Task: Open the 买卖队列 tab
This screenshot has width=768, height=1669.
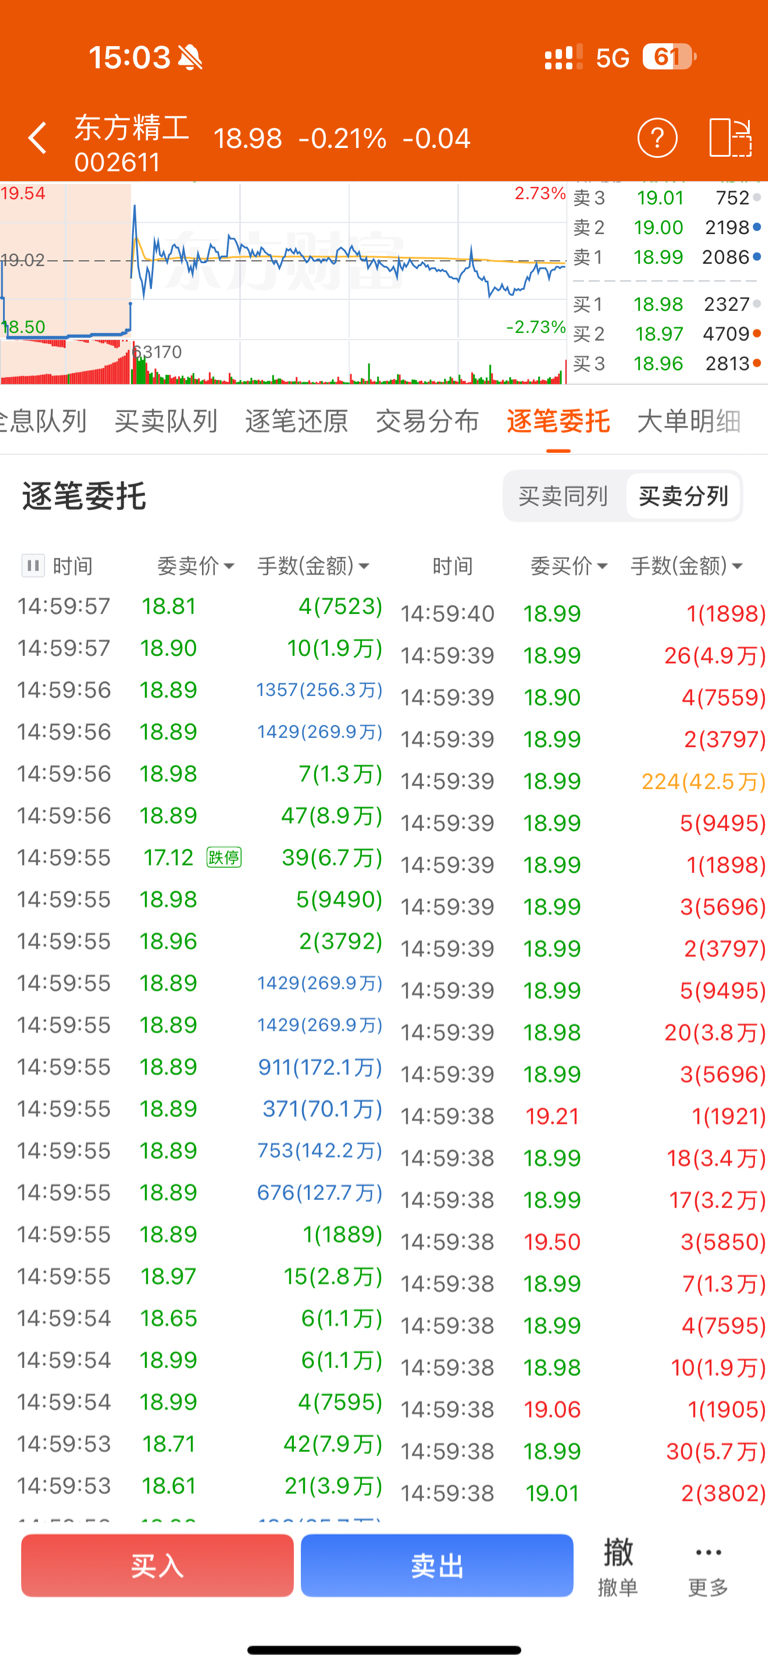Action: 166,421
